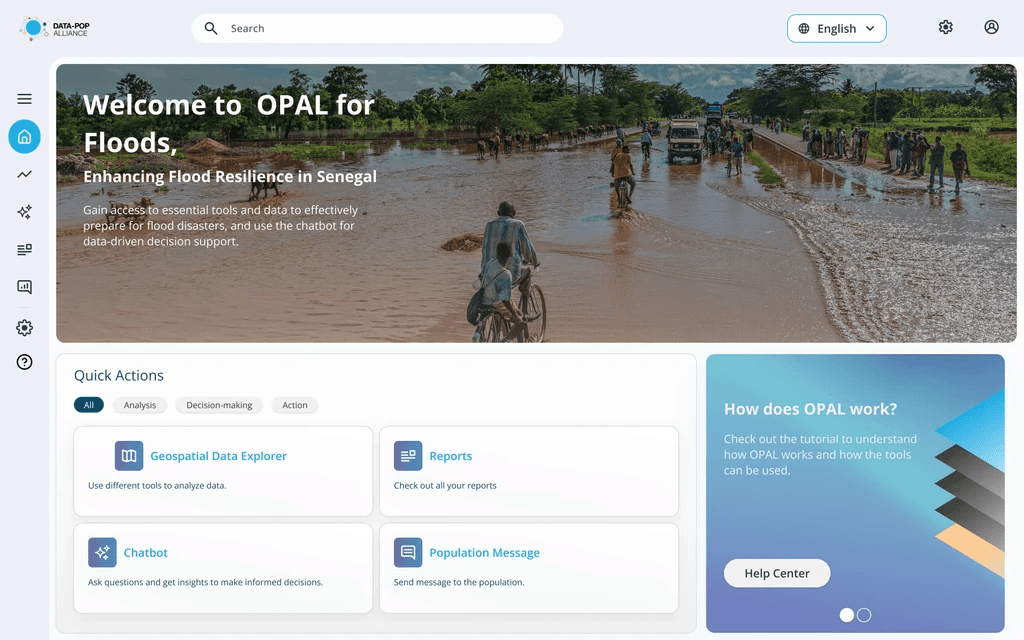
Task: Open the hamburger menu in sidebar
Action: (24, 99)
